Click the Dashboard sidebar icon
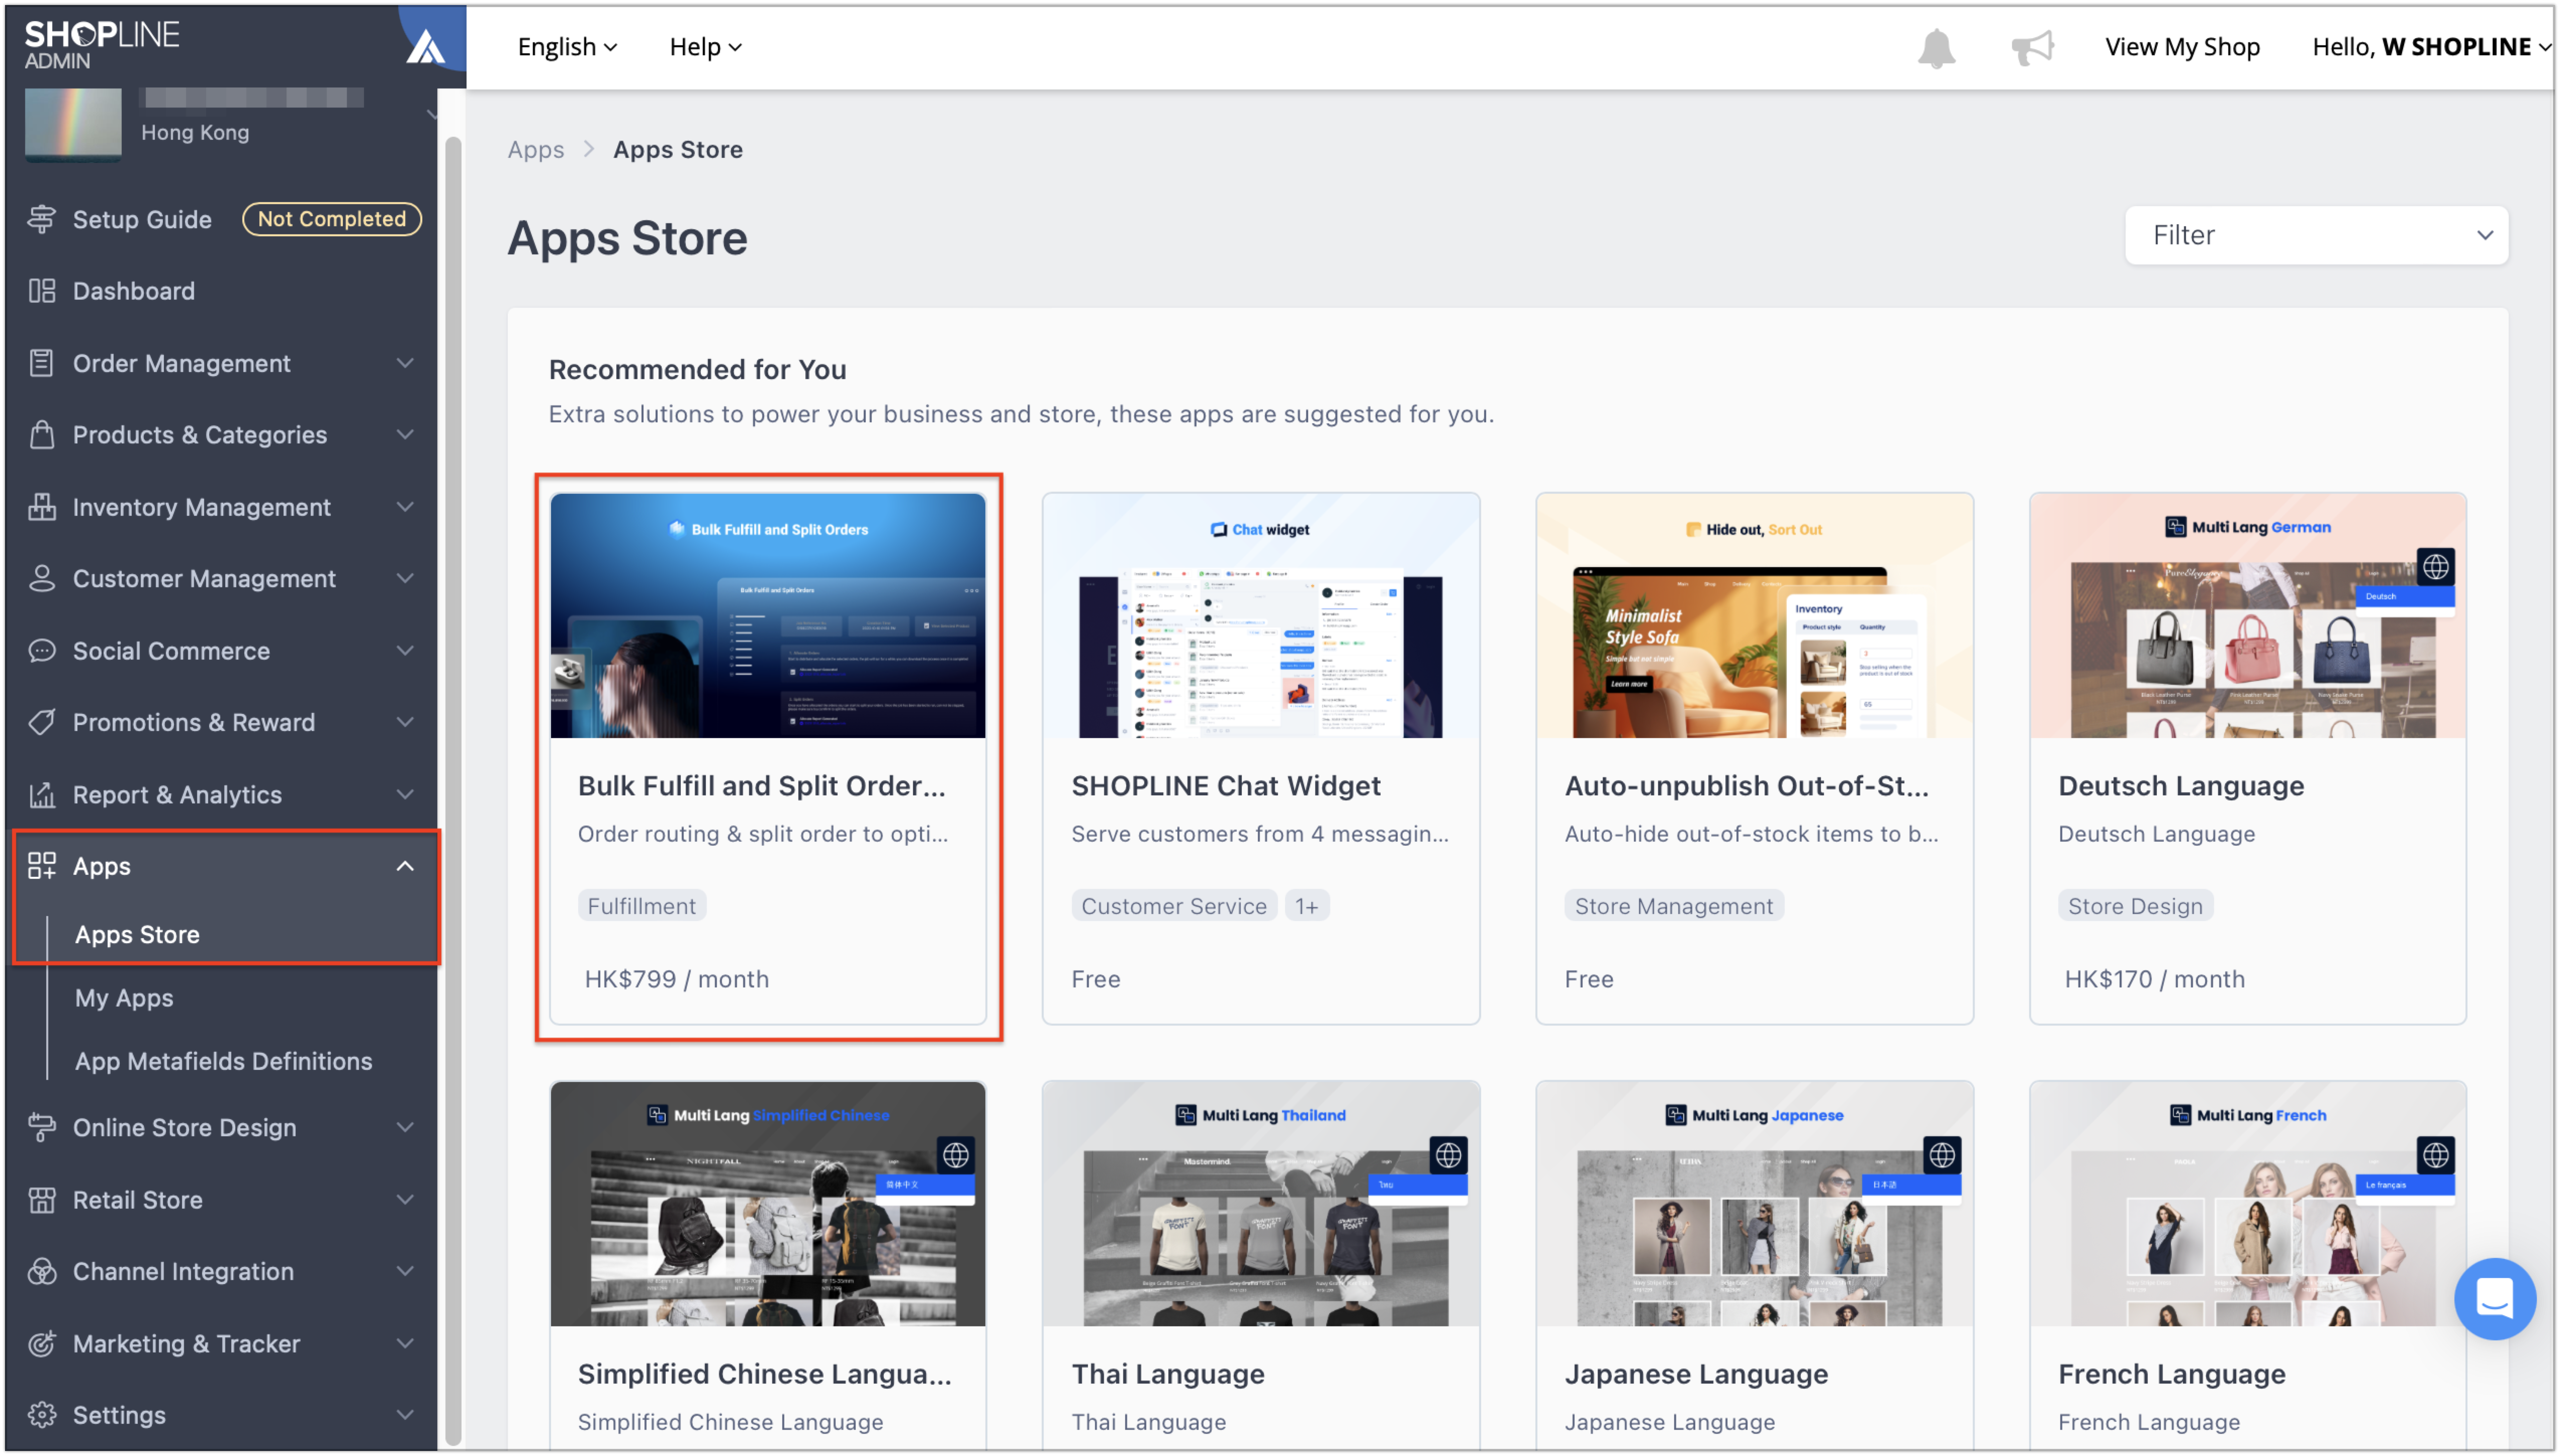2560x1456 pixels. pyautogui.click(x=41, y=291)
